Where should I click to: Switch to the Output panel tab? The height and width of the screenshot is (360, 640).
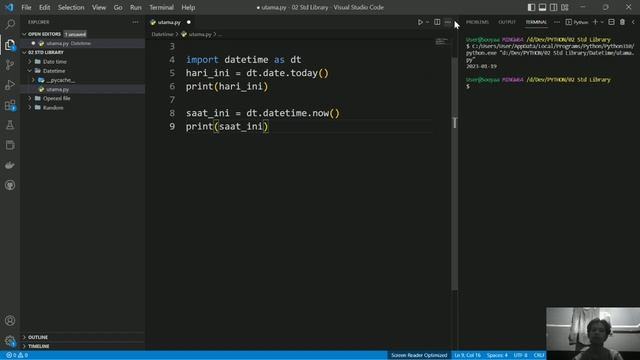tap(507, 22)
